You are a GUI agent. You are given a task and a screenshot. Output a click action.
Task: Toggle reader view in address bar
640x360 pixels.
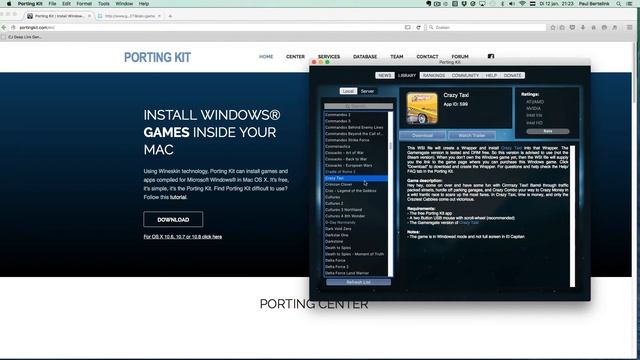click(407, 27)
